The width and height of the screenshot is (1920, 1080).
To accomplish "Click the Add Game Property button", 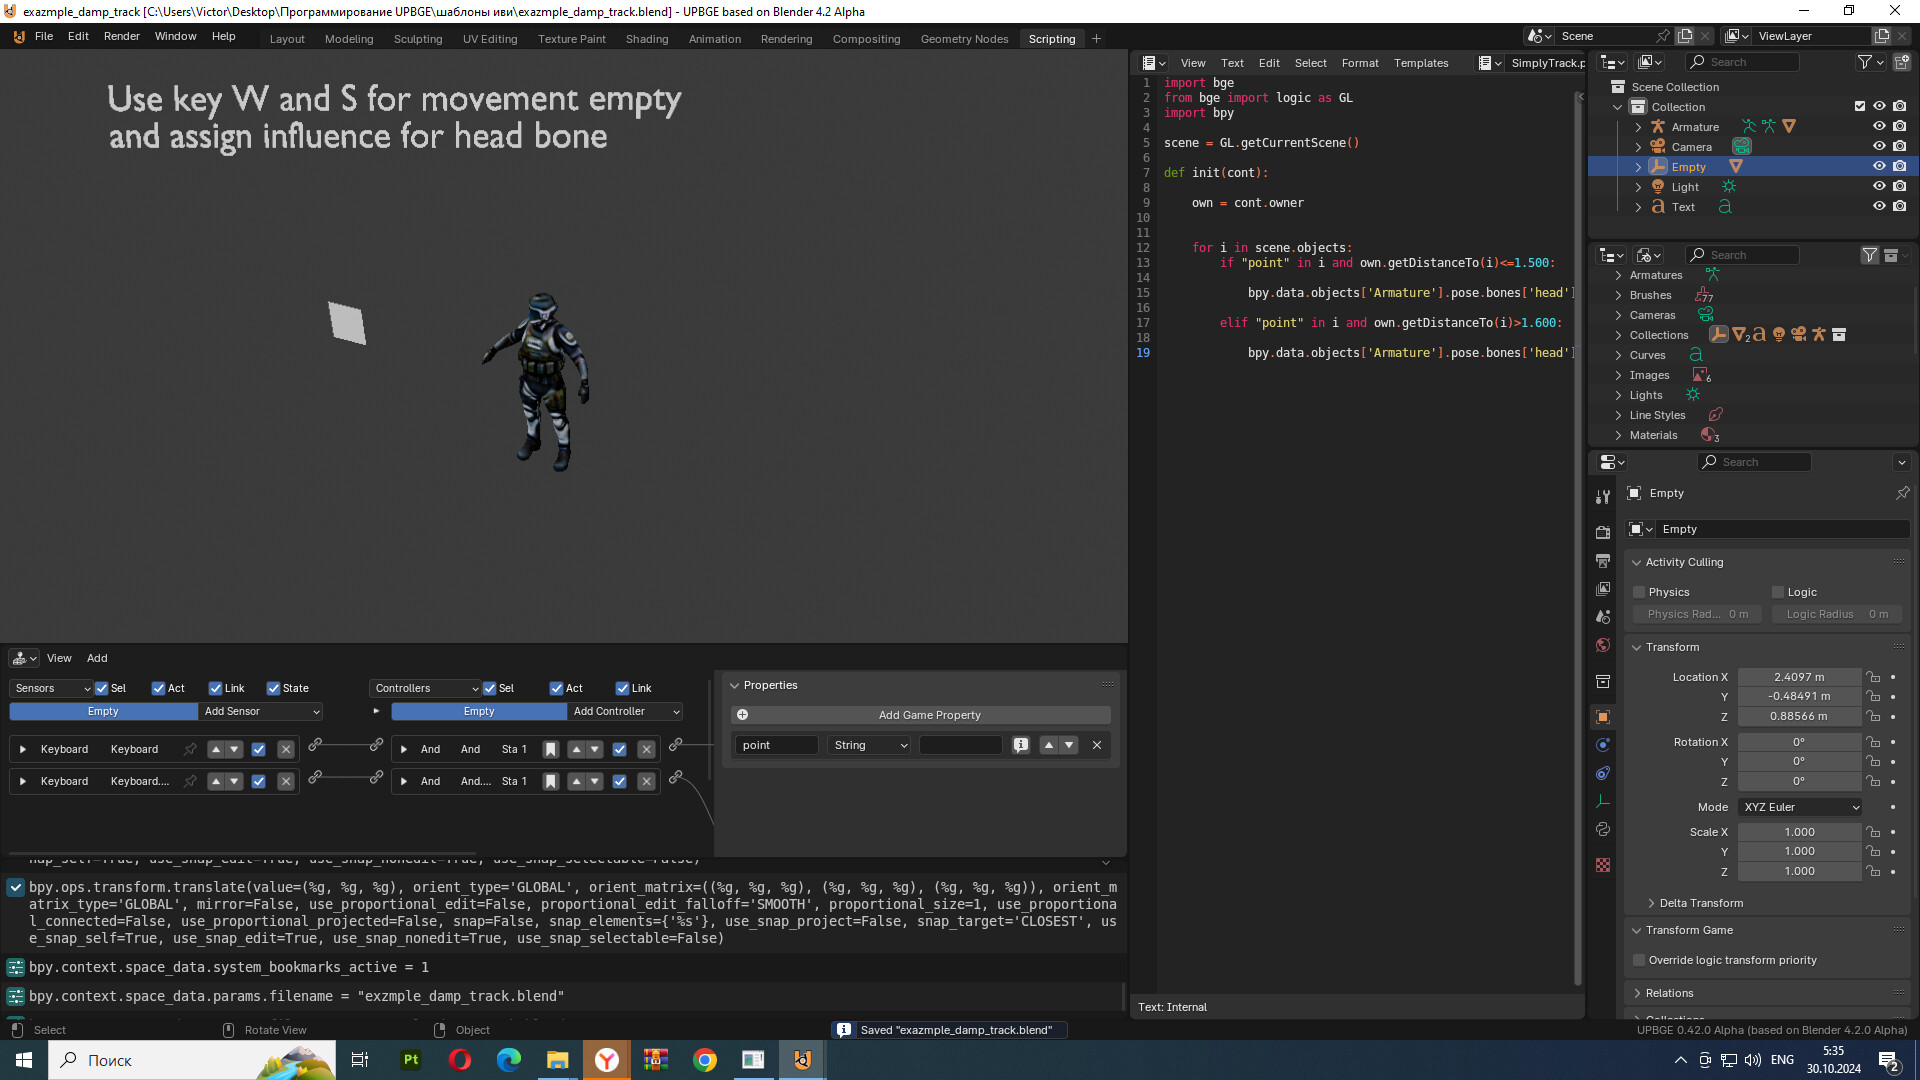I will pyautogui.click(x=921, y=715).
